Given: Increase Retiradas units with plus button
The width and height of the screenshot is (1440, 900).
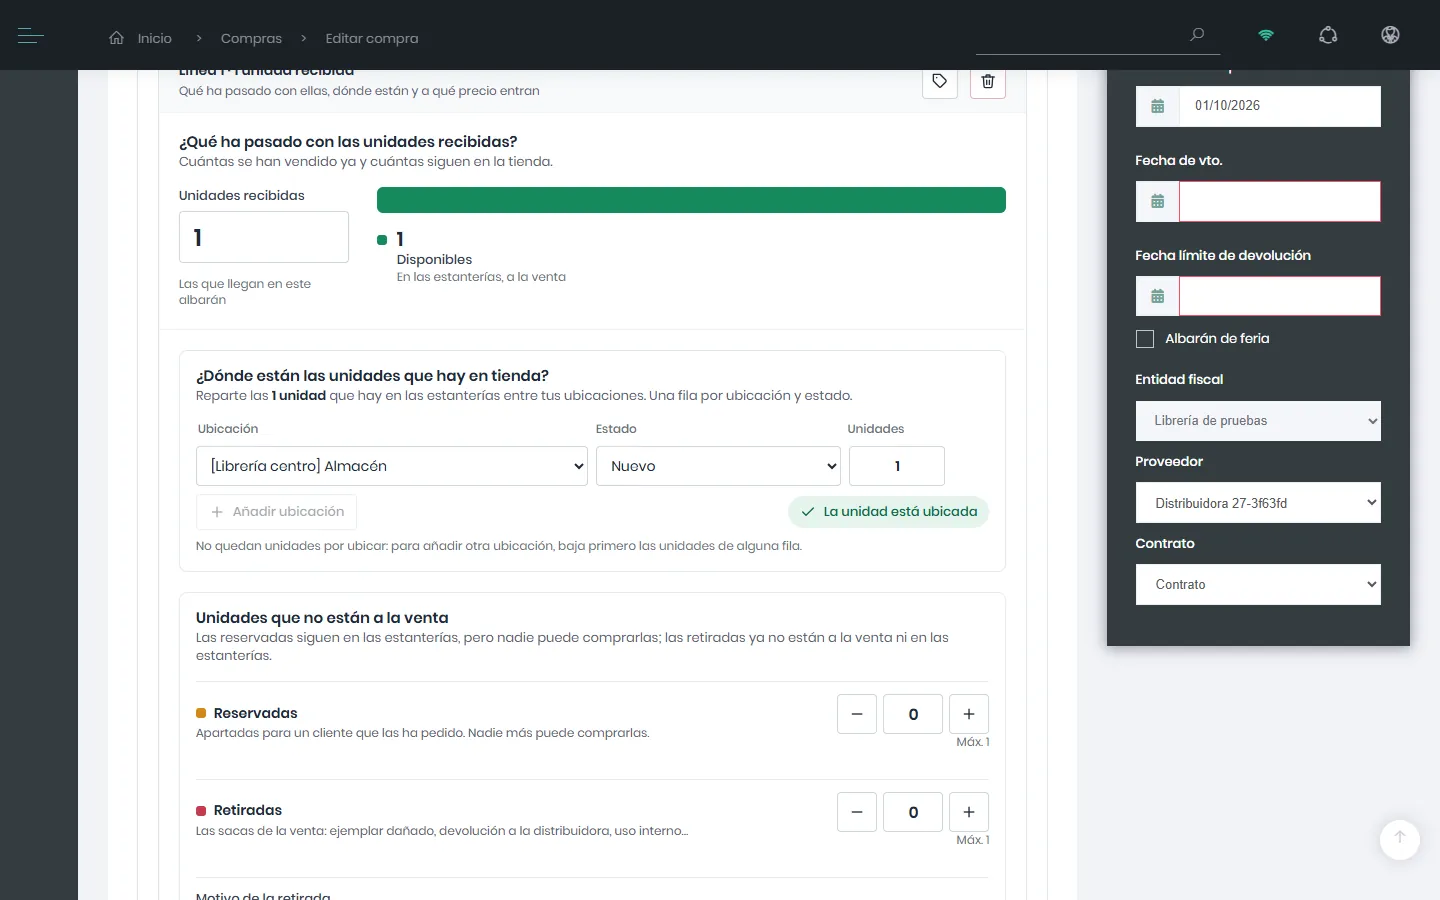Looking at the screenshot, I should (969, 812).
